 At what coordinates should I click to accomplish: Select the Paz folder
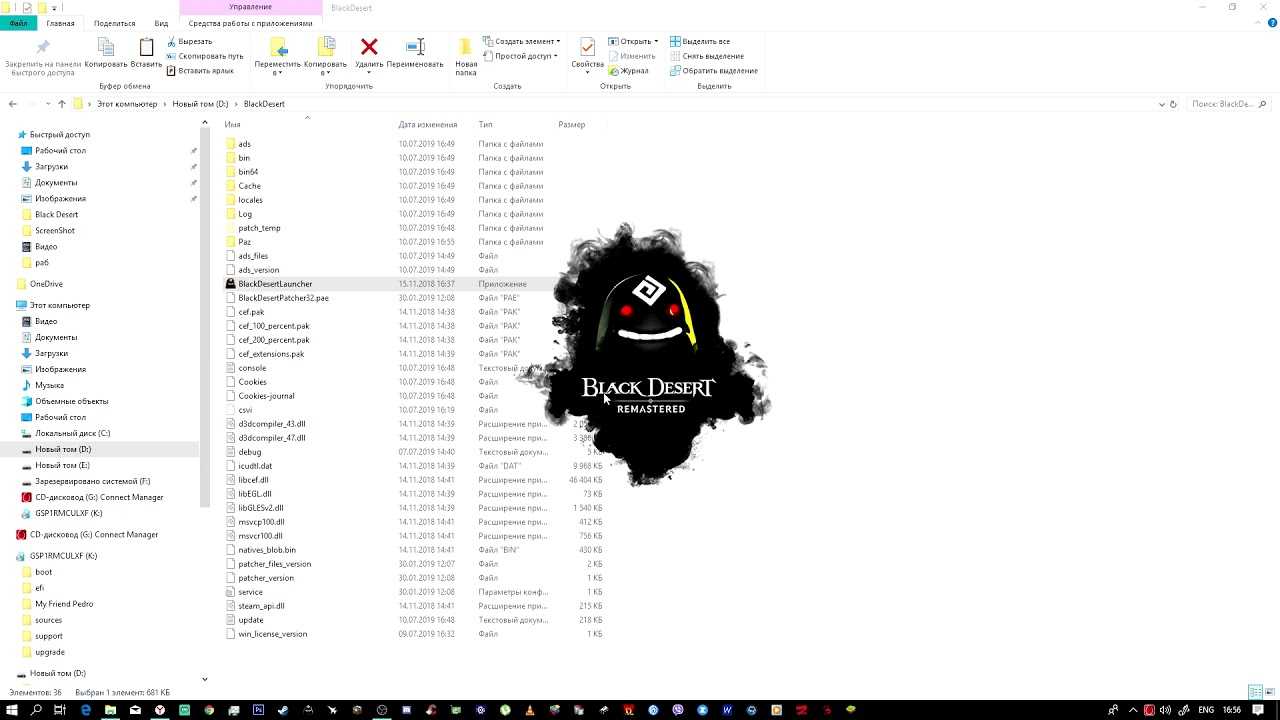(245, 242)
